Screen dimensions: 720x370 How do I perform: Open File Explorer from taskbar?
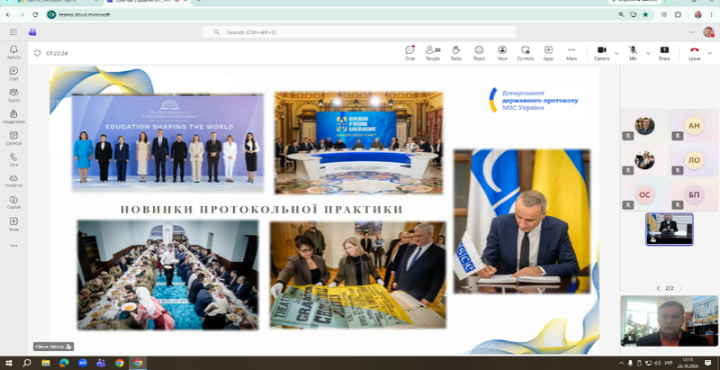coord(45,363)
